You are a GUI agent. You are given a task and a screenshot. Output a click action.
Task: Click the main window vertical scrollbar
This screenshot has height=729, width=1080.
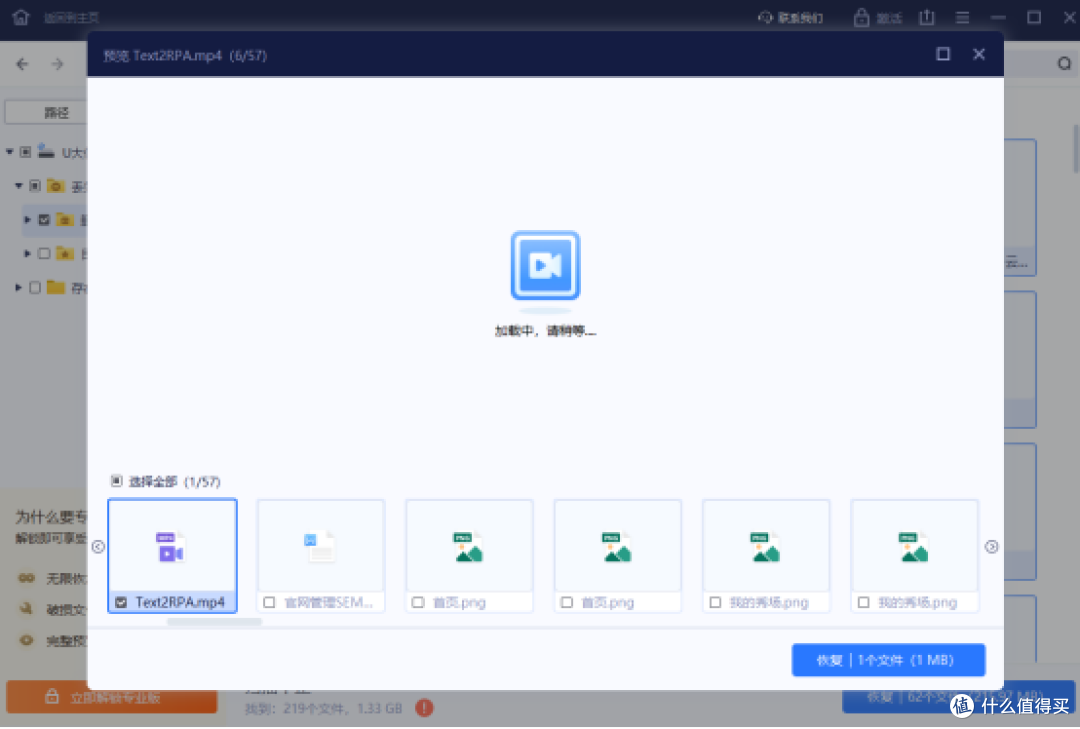click(1075, 148)
